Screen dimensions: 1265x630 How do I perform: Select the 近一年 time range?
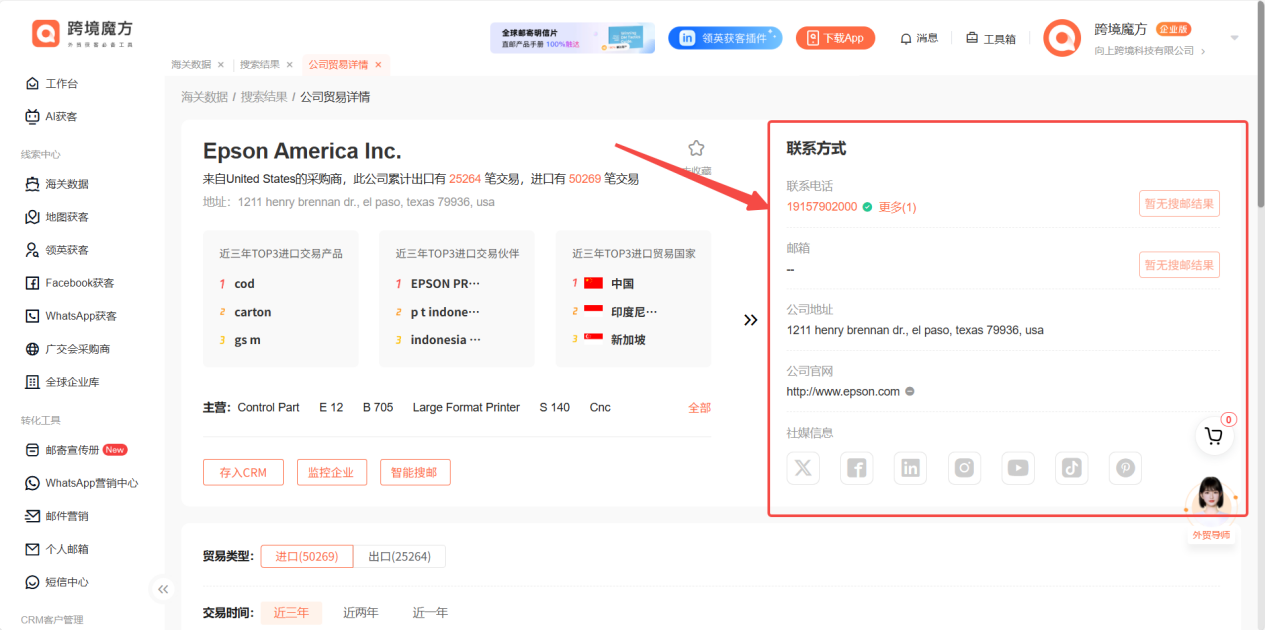tap(430, 613)
